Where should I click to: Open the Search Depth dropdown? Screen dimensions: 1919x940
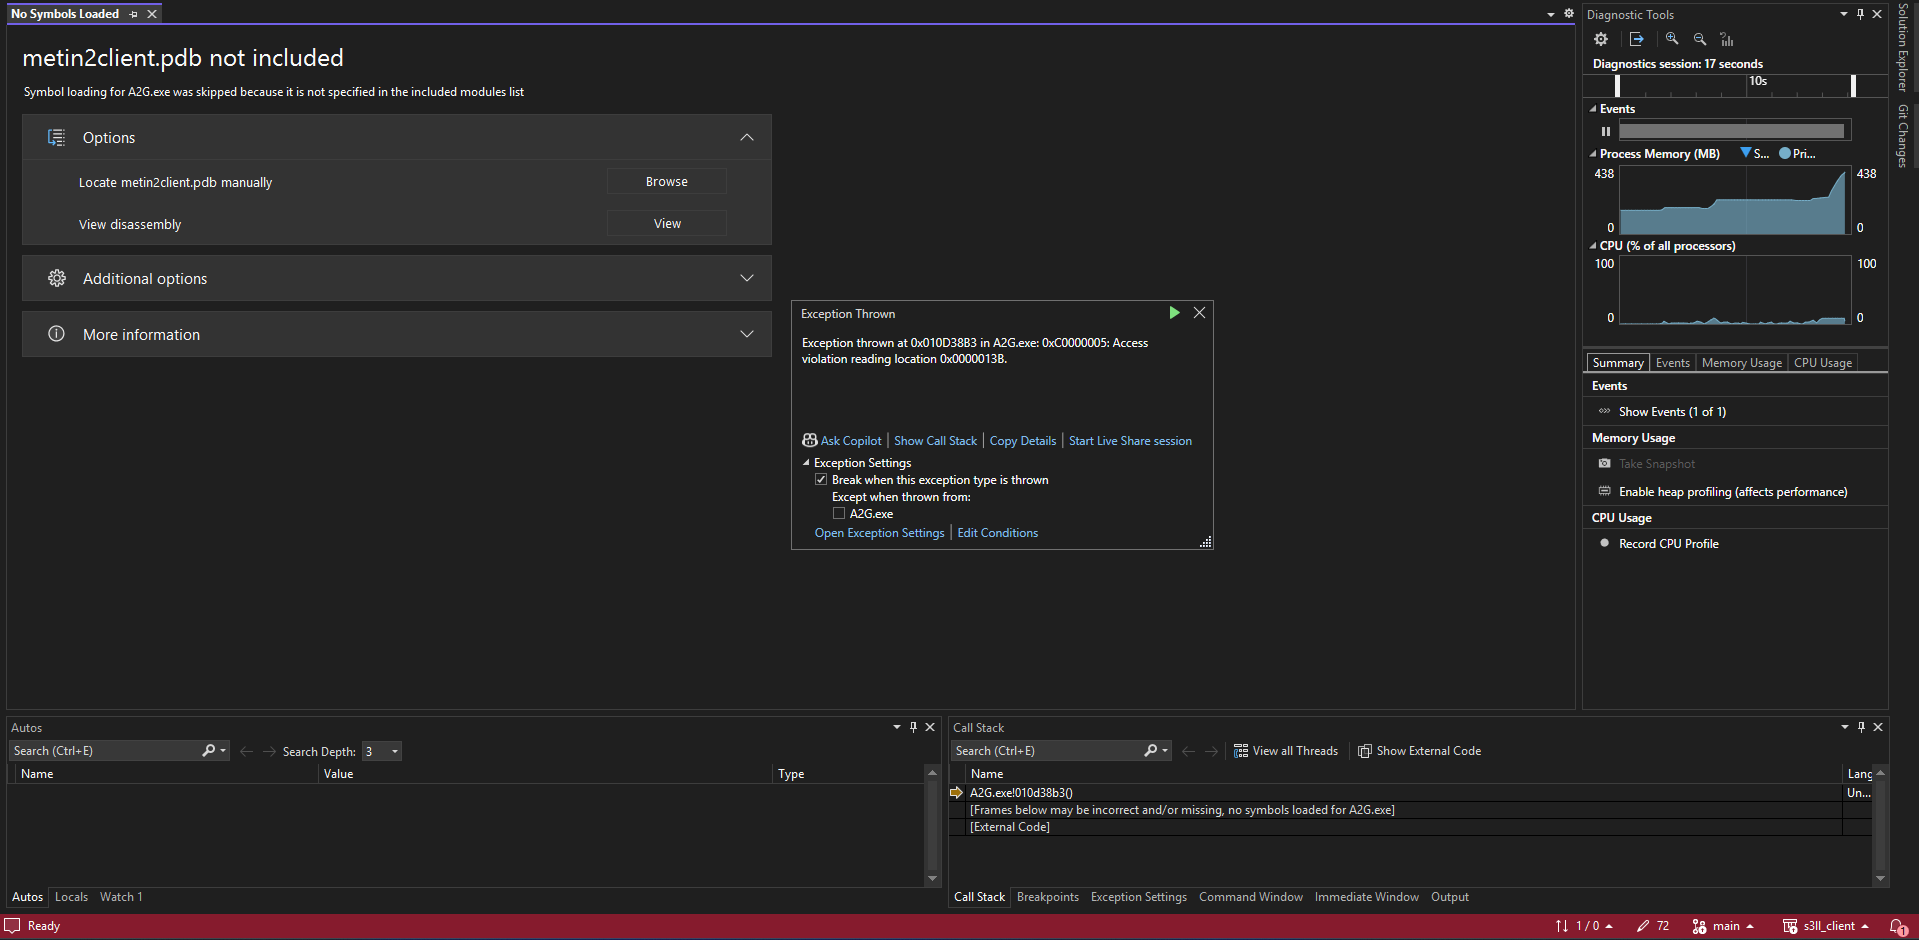(395, 752)
